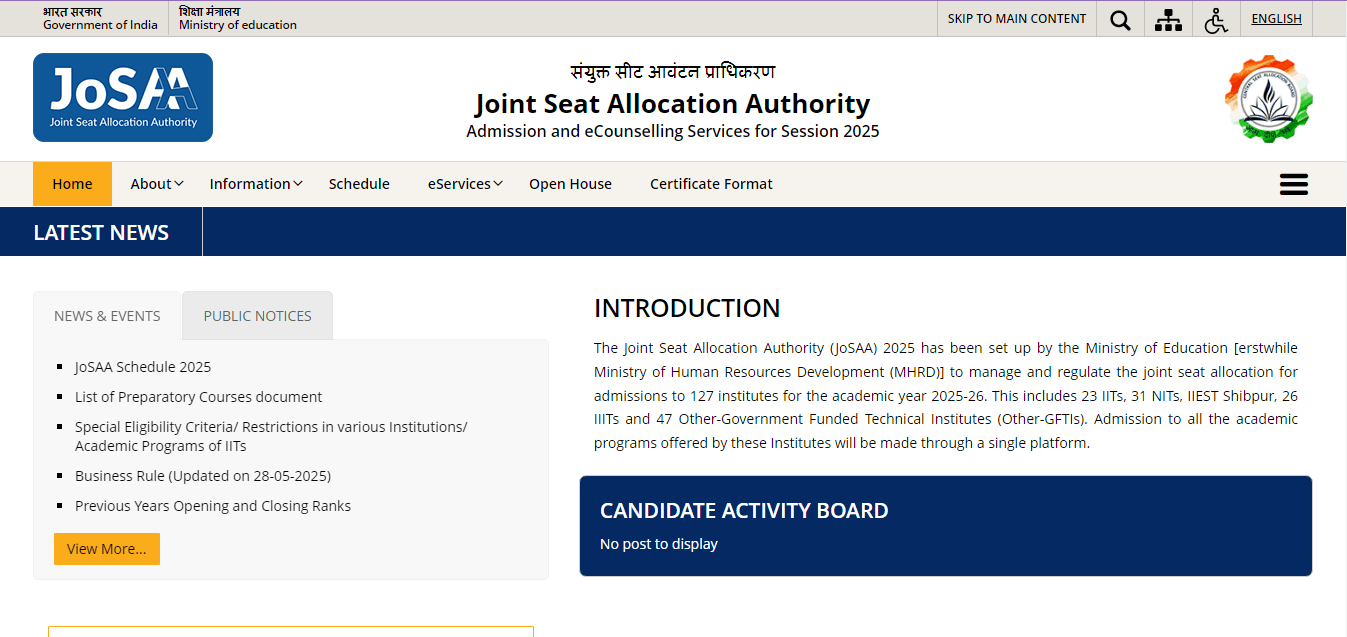Click the View More button
Image resolution: width=1347 pixels, height=637 pixels.
[107, 549]
